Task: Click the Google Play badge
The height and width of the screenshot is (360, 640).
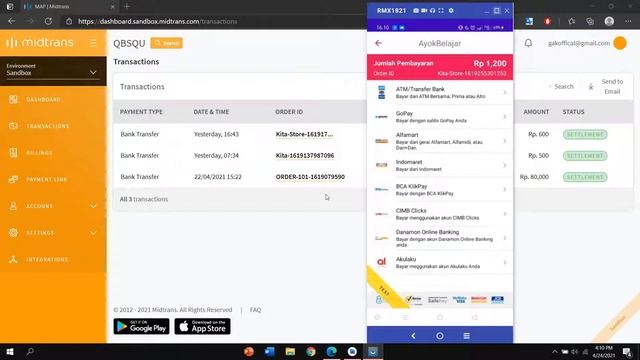Action: coord(141,326)
